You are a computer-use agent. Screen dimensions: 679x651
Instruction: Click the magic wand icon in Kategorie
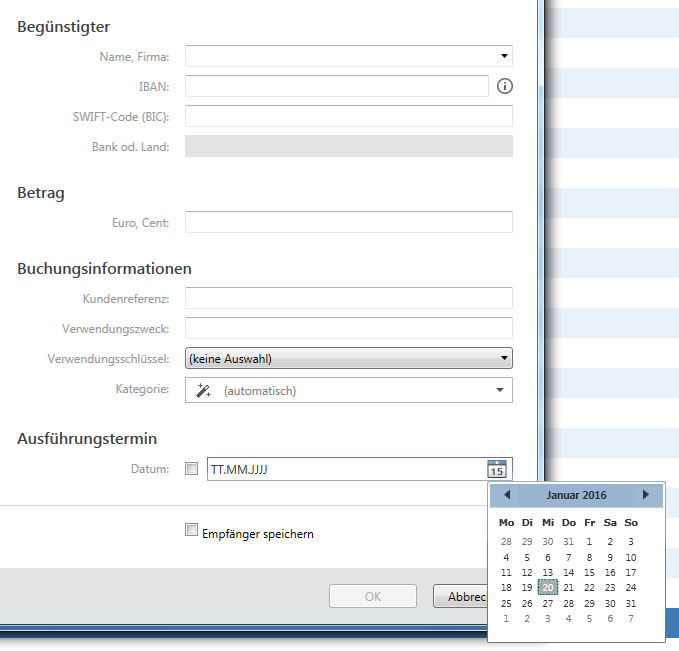point(203,390)
